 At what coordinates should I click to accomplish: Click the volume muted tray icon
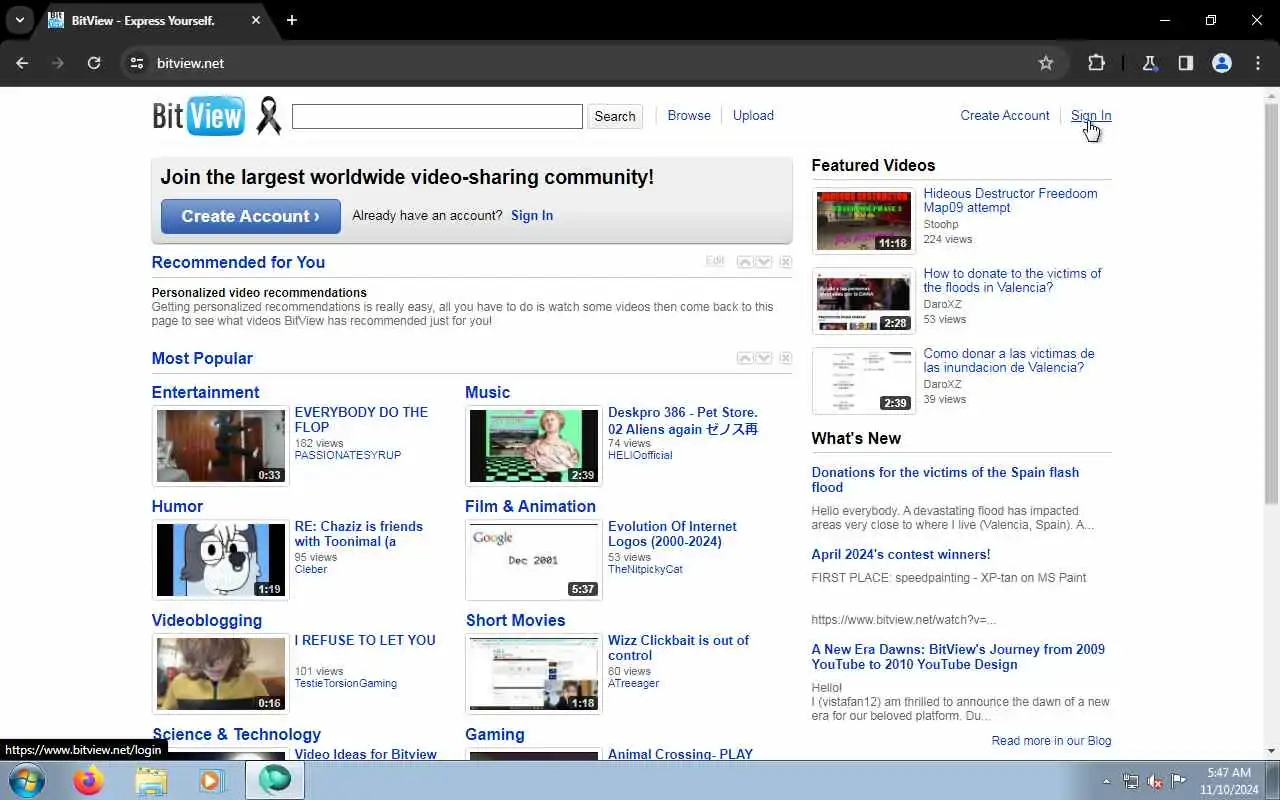pyautogui.click(x=1155, y=781)
